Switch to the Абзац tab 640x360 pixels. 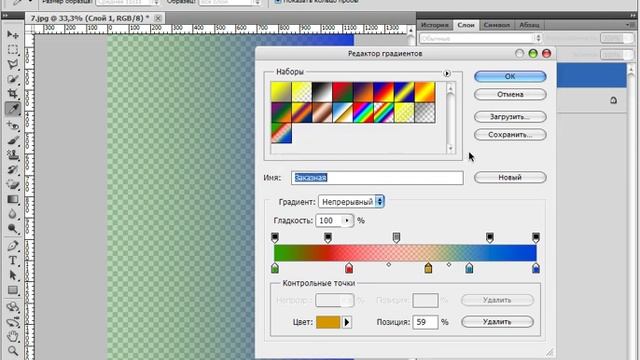click(529, 25)
